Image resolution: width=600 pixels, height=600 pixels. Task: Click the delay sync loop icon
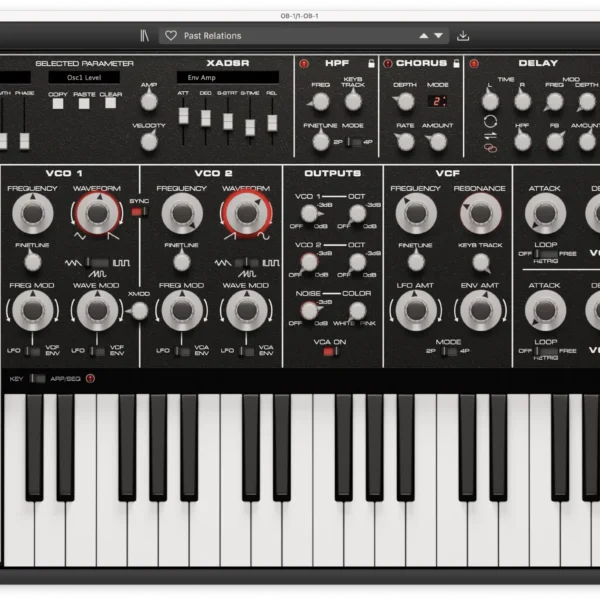pos(490,122)
